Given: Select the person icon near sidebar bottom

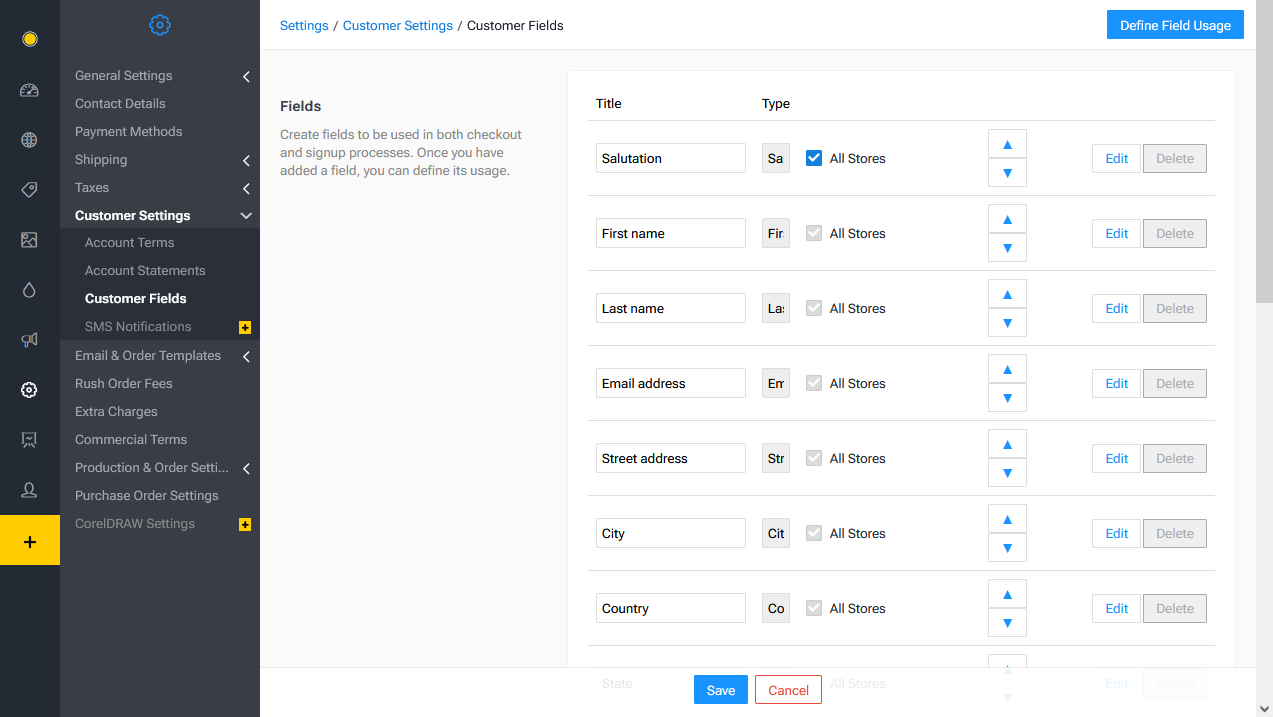Looking at the screenshot, I should (x=29, y=489).
